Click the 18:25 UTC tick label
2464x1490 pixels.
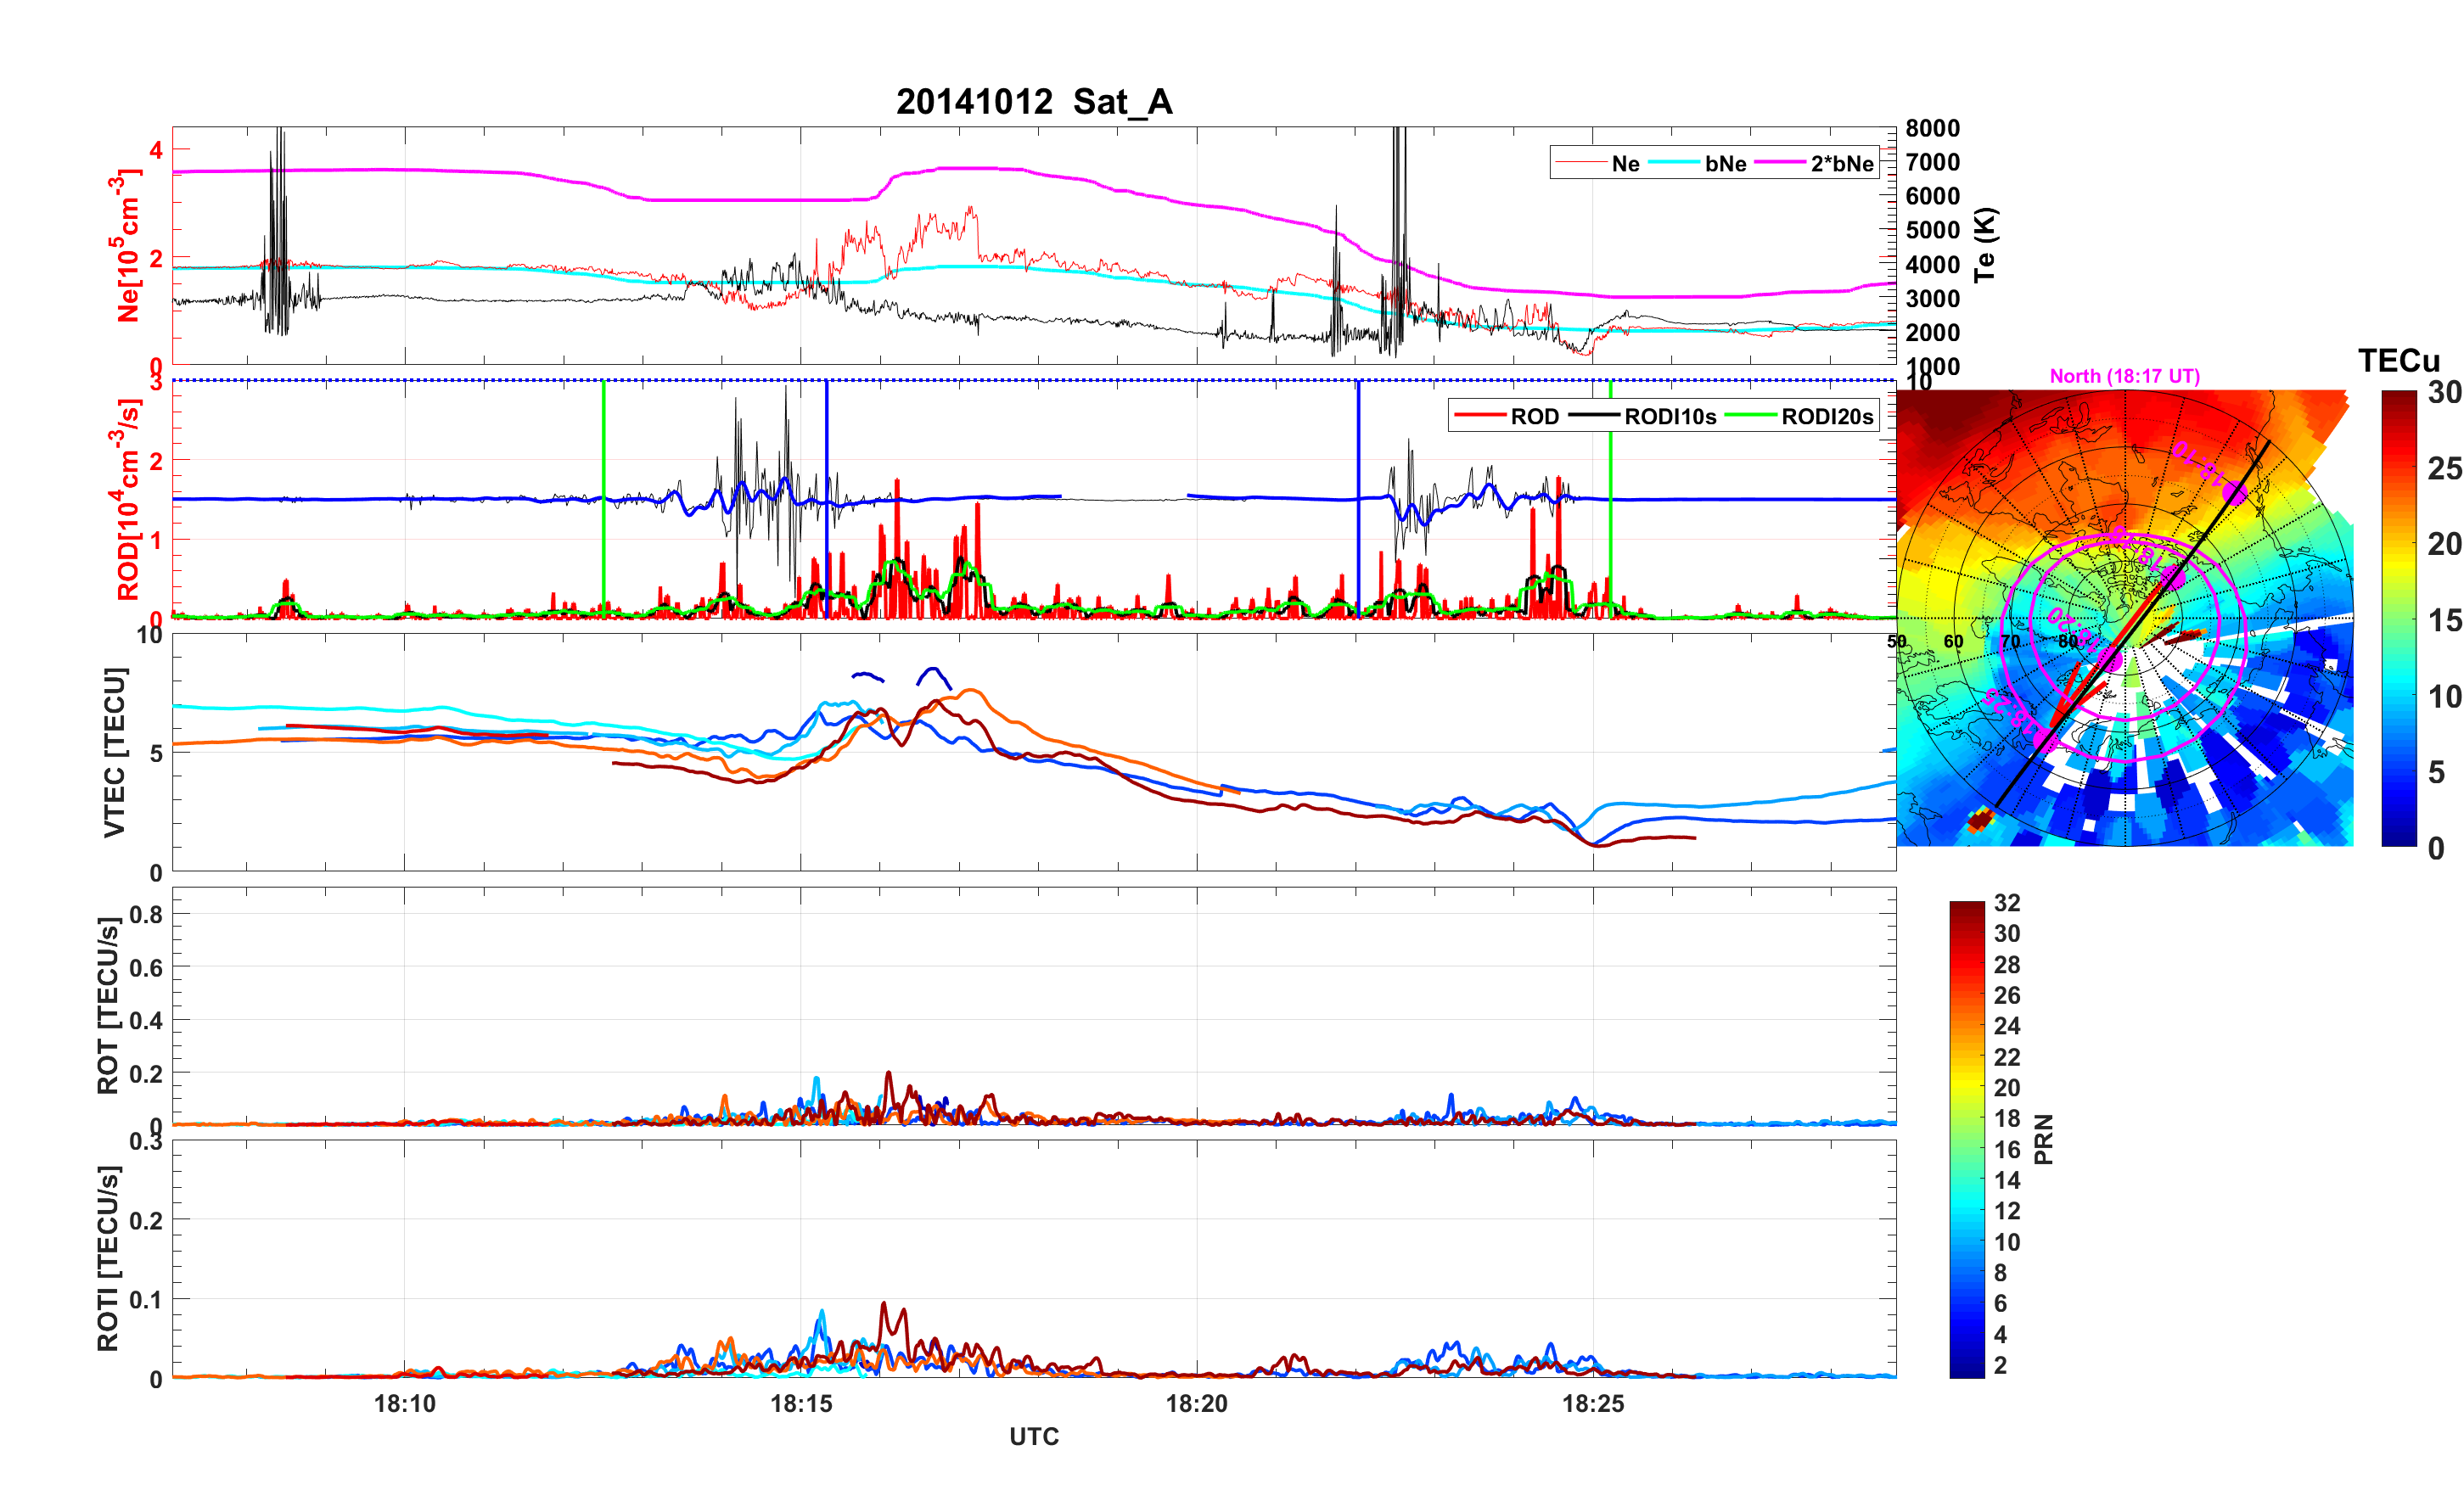[x=1592, y=1403]
